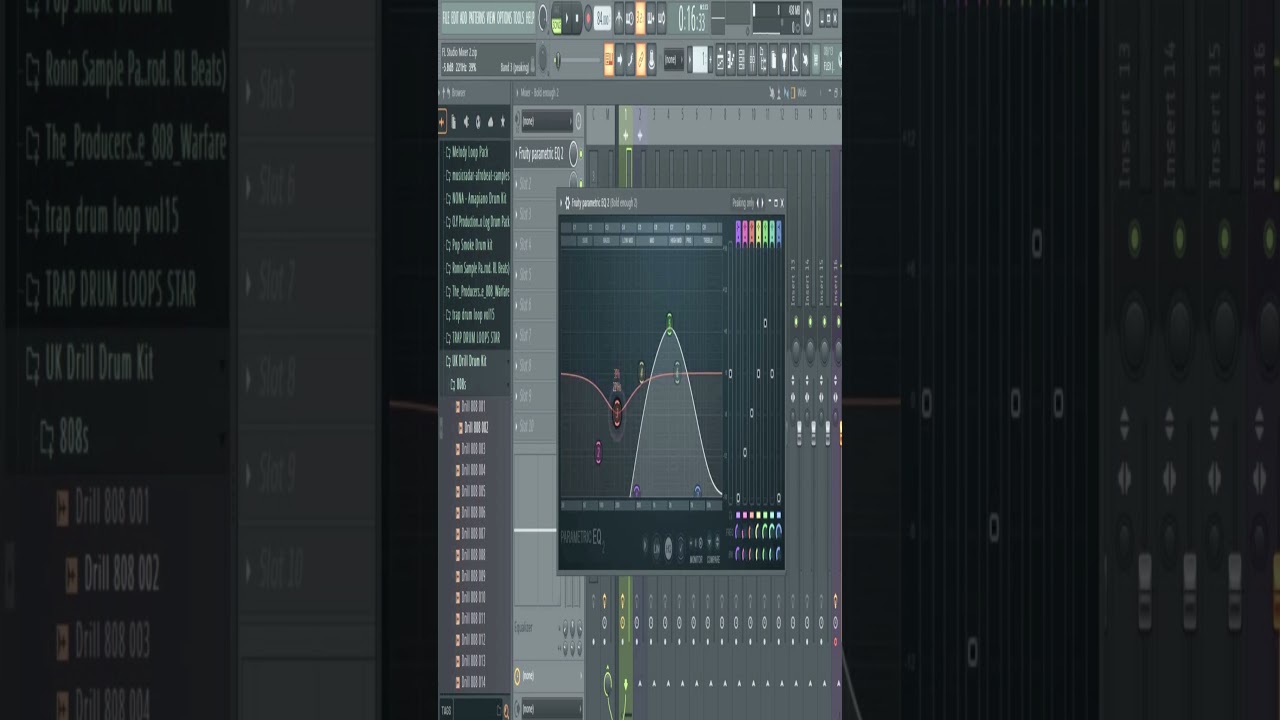Open the mixer Wide layout selector
1280x720 pixels.
(x=801, y=92)
